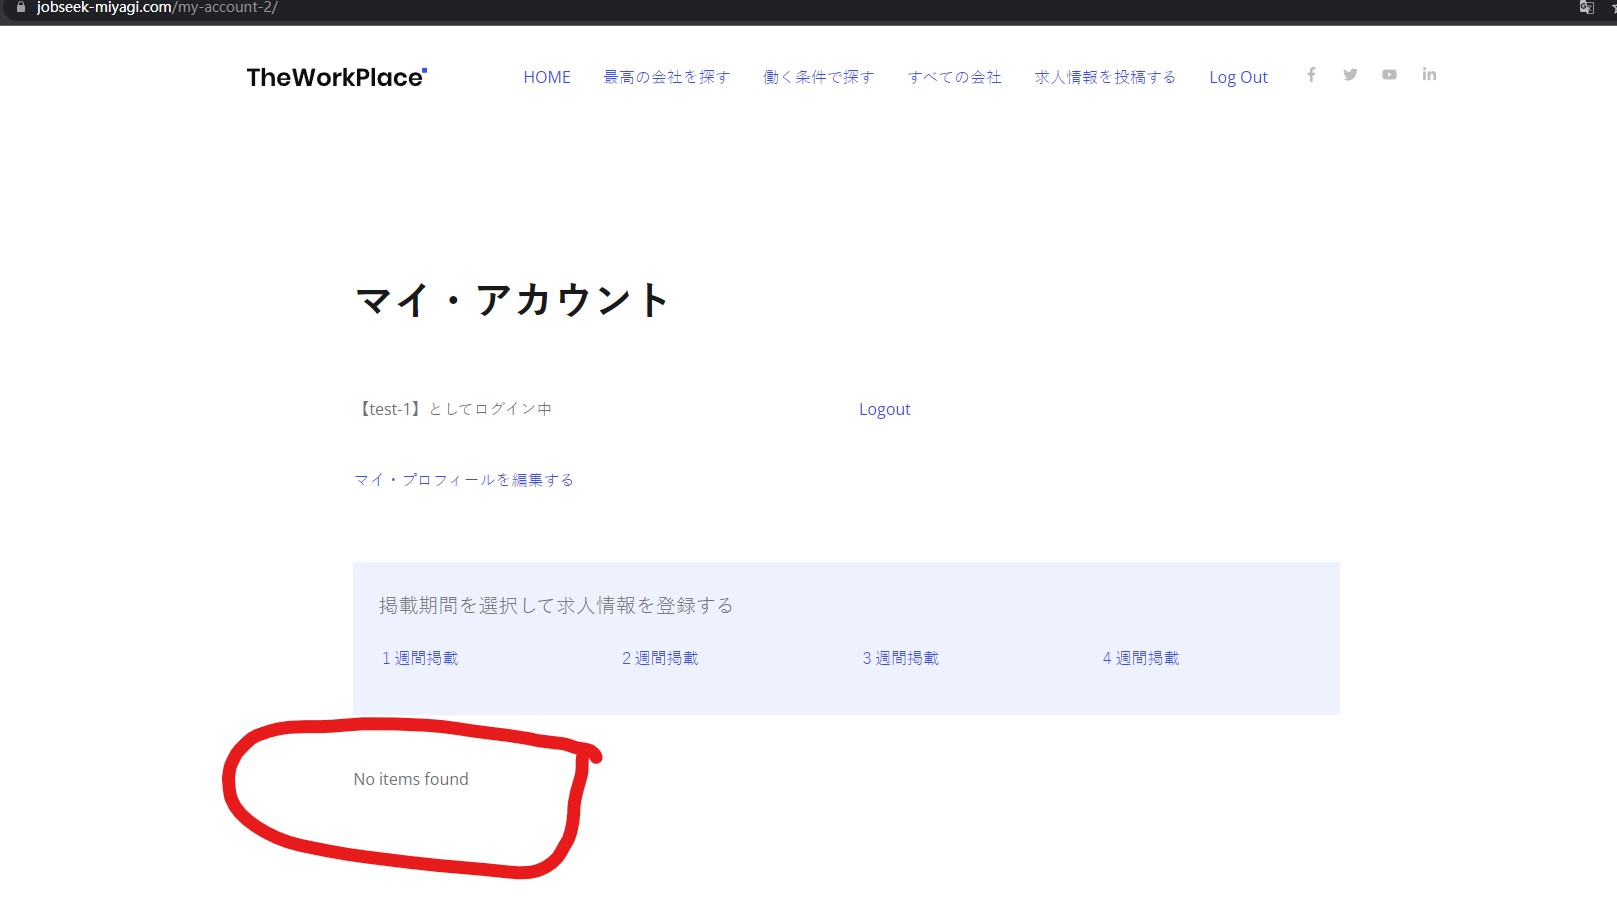Open マイ・プロフィールを編集する link
The image size is (1617, 917).
pyautogui.click(x=464, y=480)
